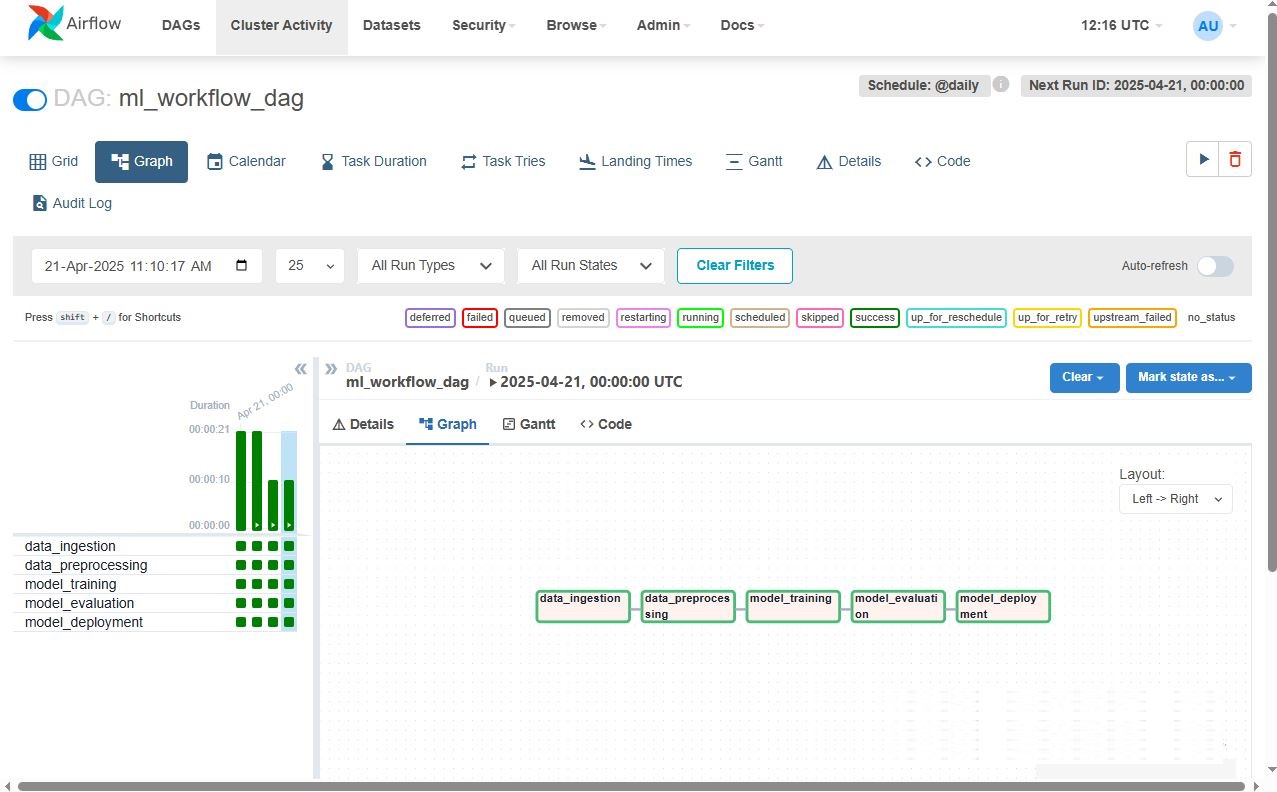1277x792 pixels.
Task: Open the Docs menu
Action: coord(742,26)
